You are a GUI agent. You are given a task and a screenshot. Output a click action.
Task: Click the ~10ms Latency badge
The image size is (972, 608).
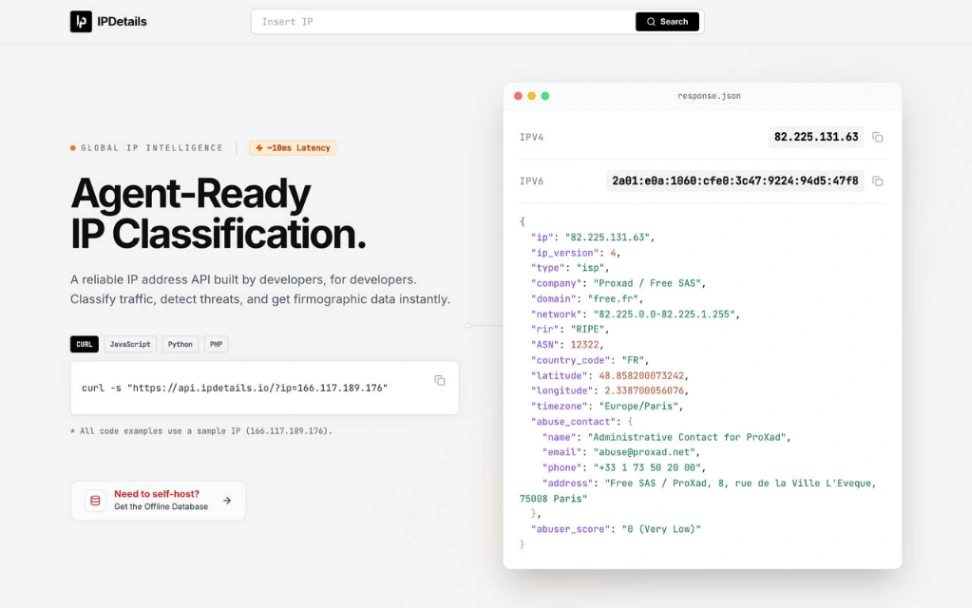point(293,148)
